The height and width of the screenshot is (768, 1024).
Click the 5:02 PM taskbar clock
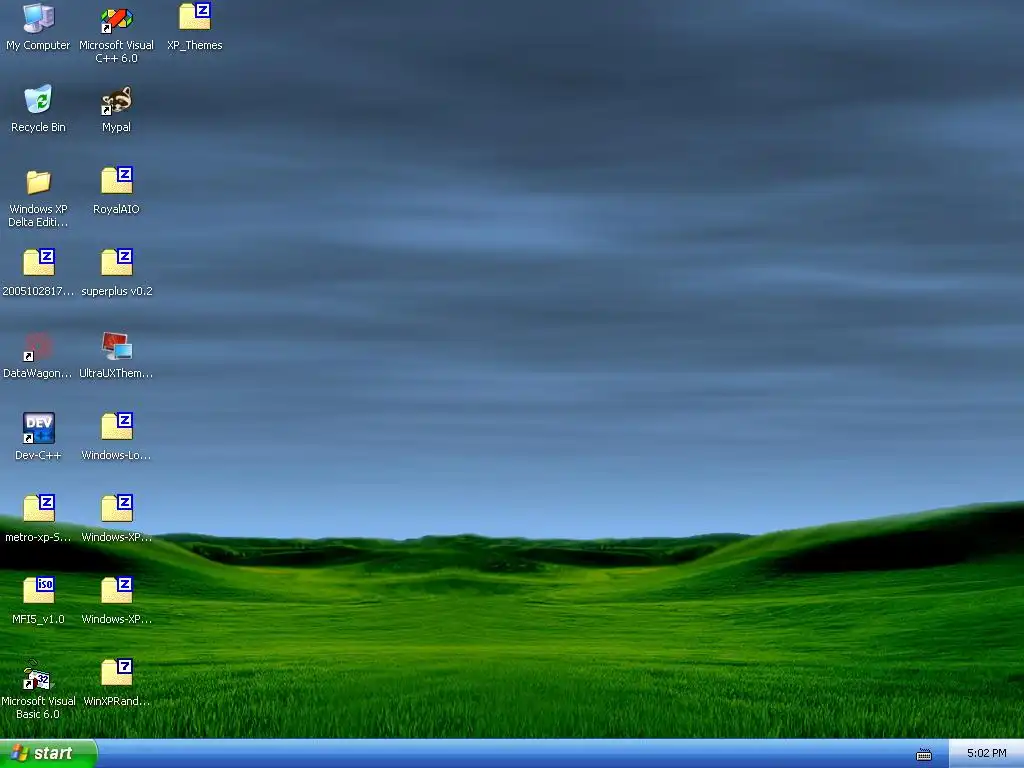click(986, 754)
